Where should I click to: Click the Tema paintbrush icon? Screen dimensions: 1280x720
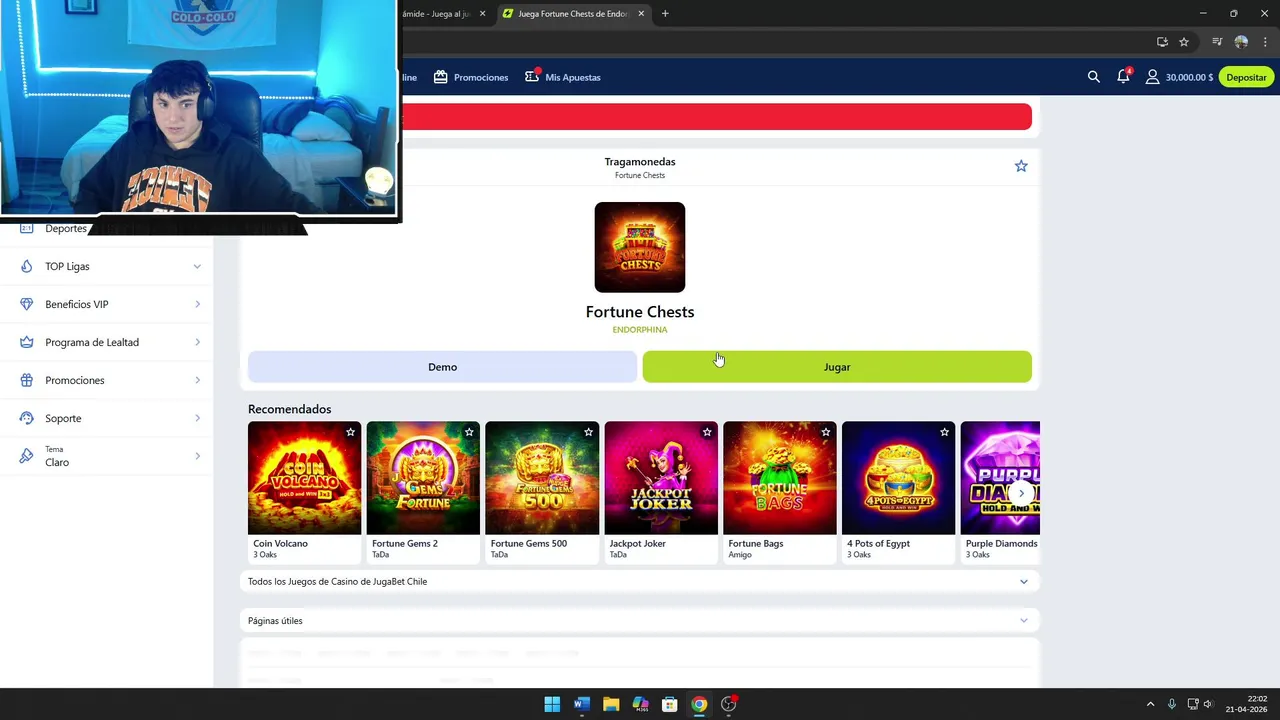point(26,456)
